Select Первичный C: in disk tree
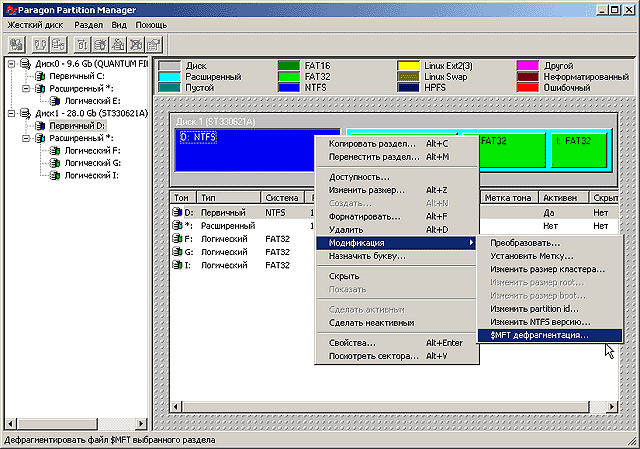The height and width of the screenshot is (449, 640). click(x=77, y=76)
